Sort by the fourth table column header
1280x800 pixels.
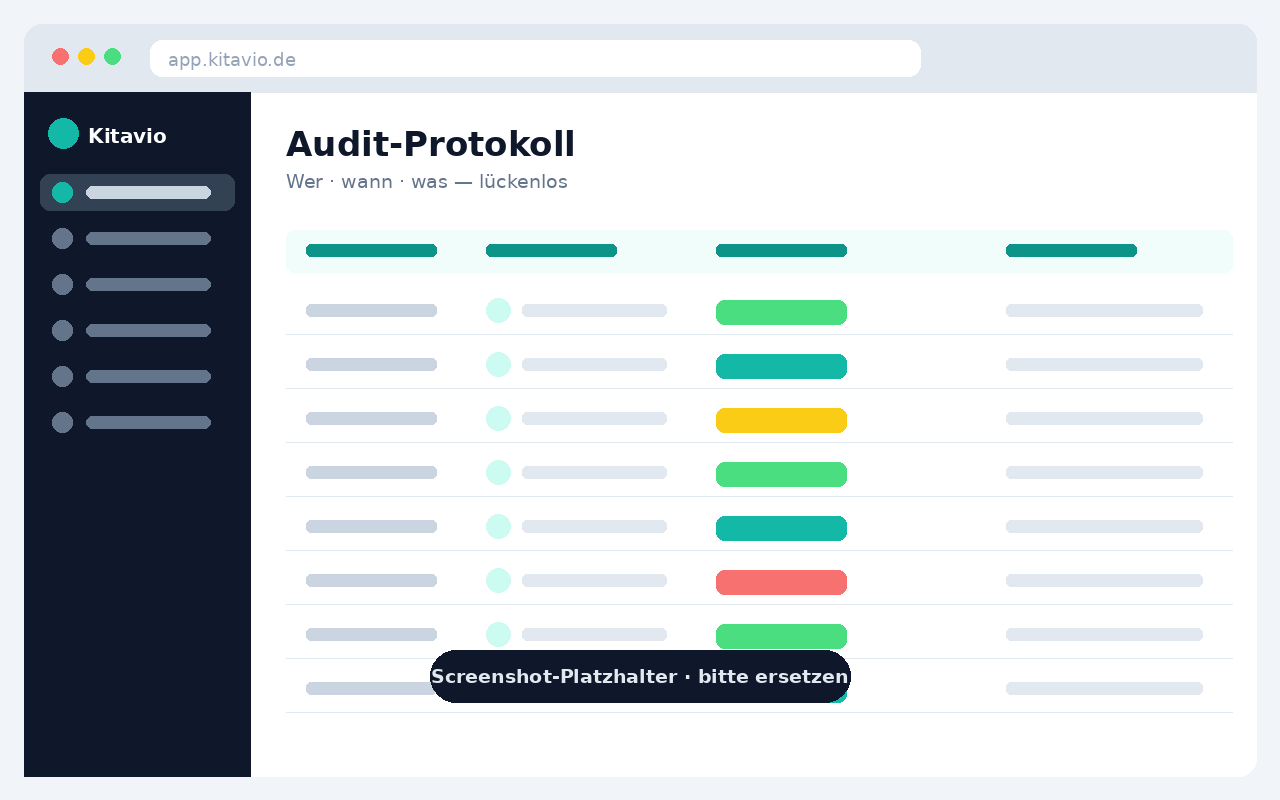click(x=1071, y=251)
